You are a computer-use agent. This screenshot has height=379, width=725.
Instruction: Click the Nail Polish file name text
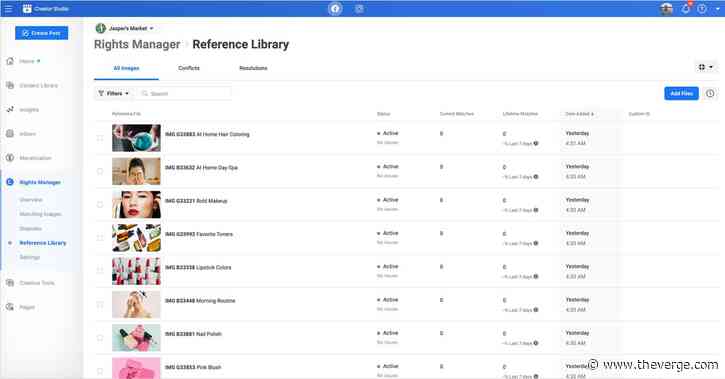click(x=193, y=334)
